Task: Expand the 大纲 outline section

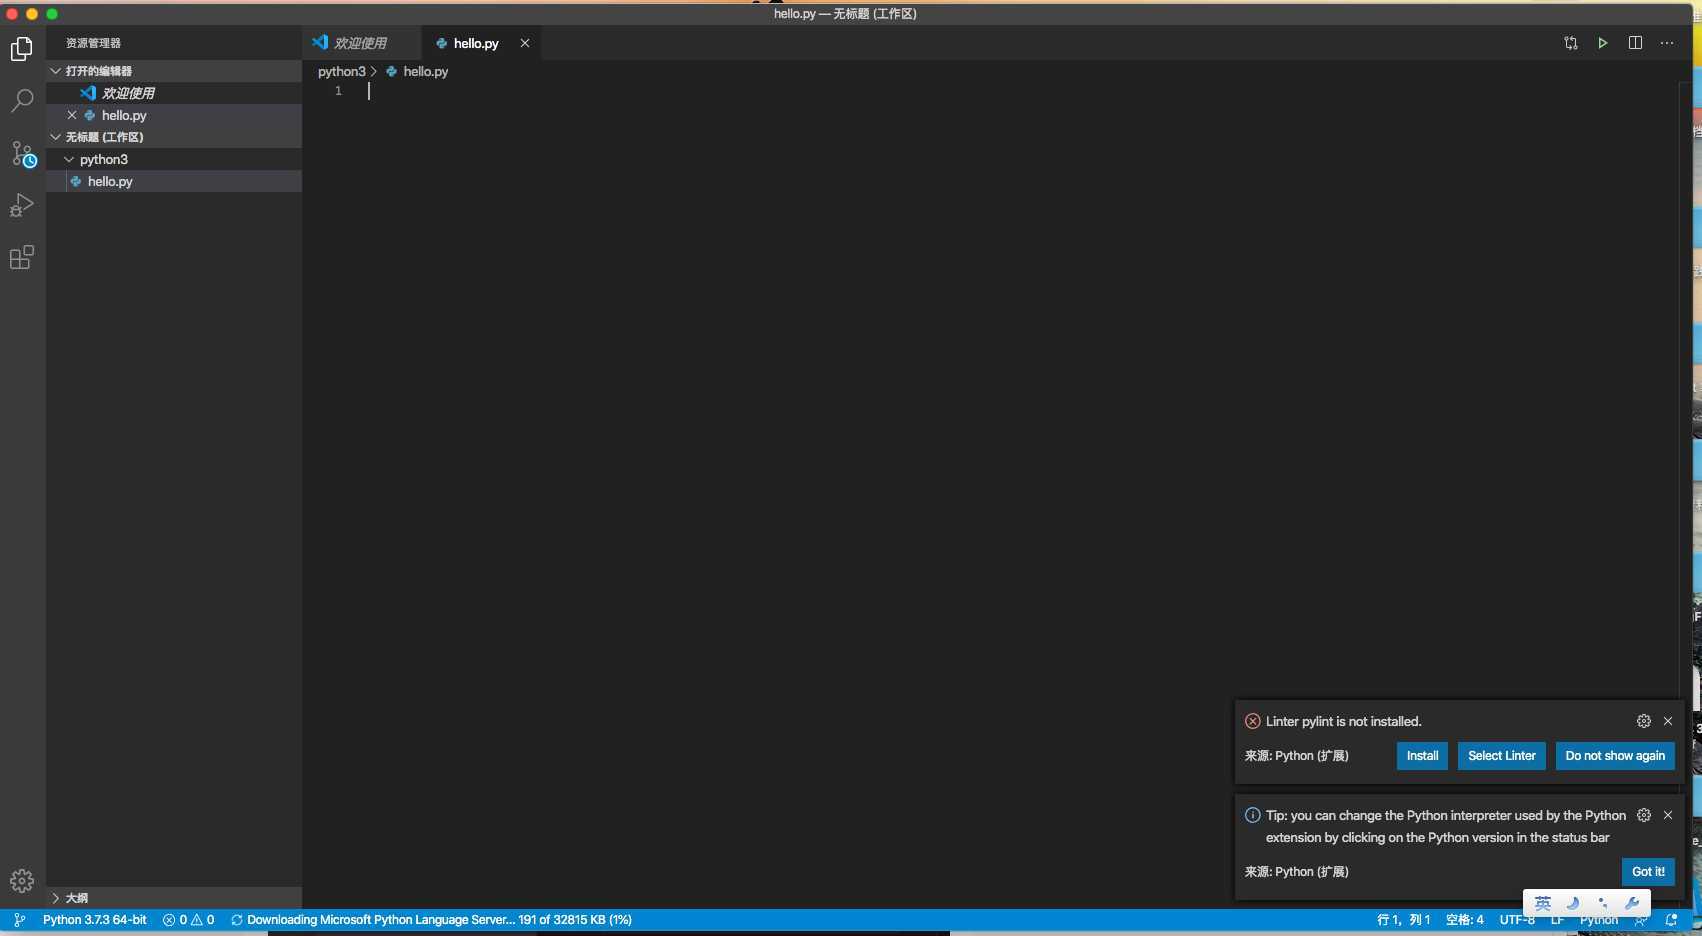Action: pos(174,898)
